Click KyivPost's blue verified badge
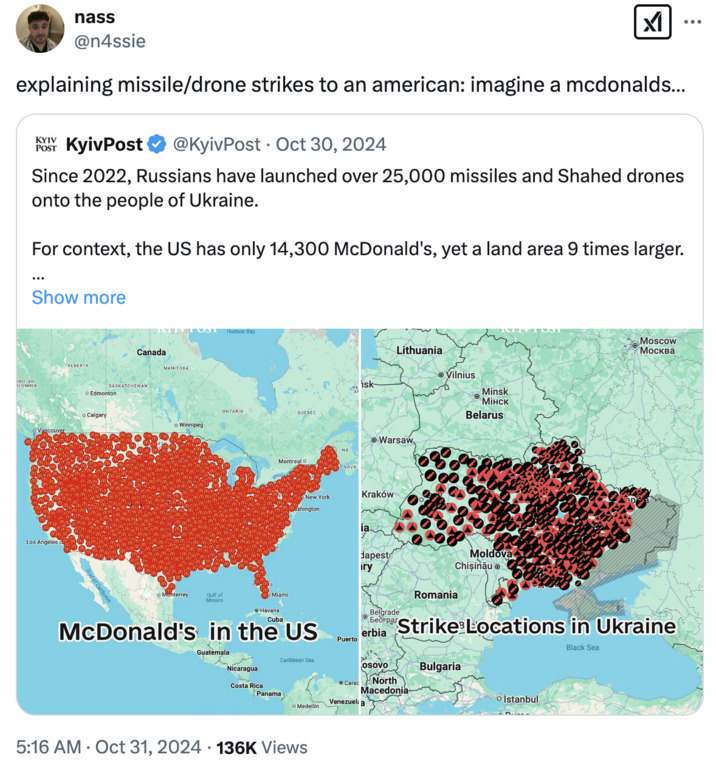 [157, 145]
